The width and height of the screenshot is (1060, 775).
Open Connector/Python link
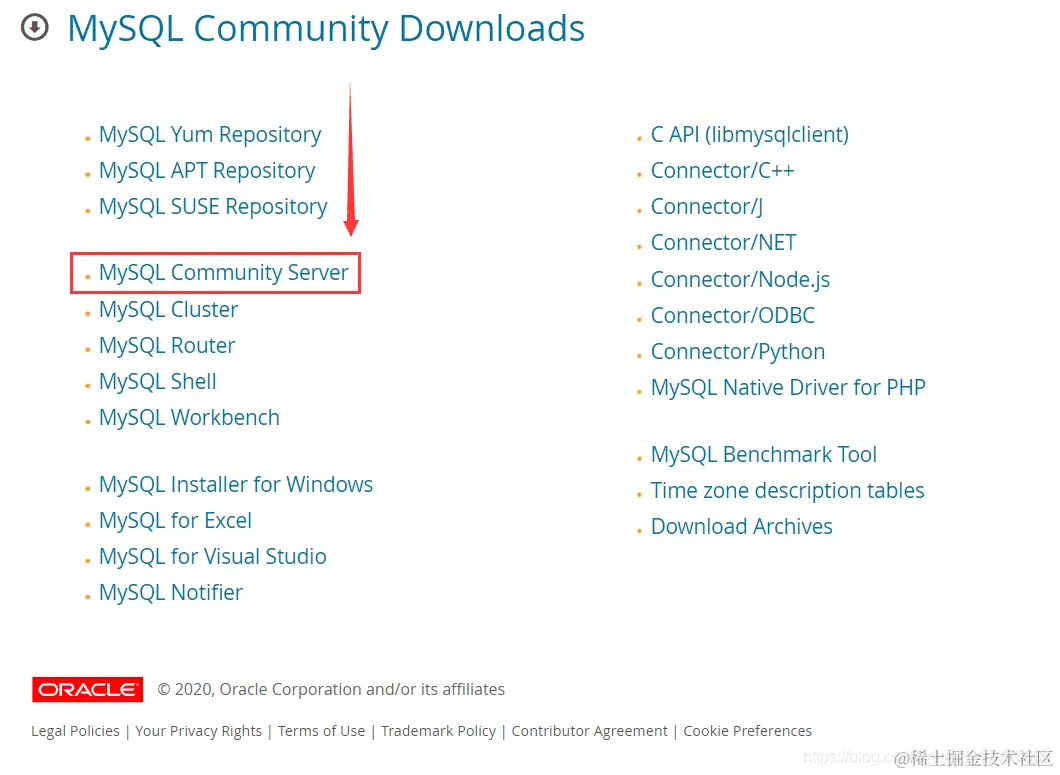coord(738,352)
